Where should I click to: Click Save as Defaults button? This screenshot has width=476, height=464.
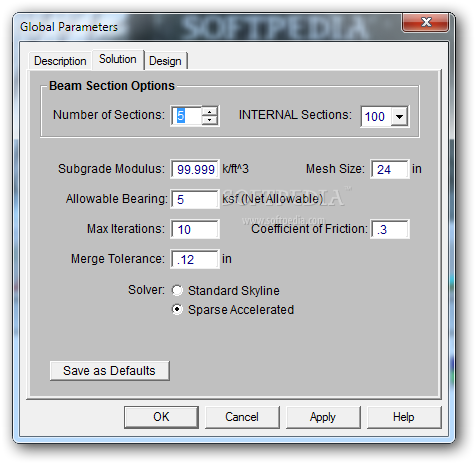pyautogui.click(x=110, y=371)
